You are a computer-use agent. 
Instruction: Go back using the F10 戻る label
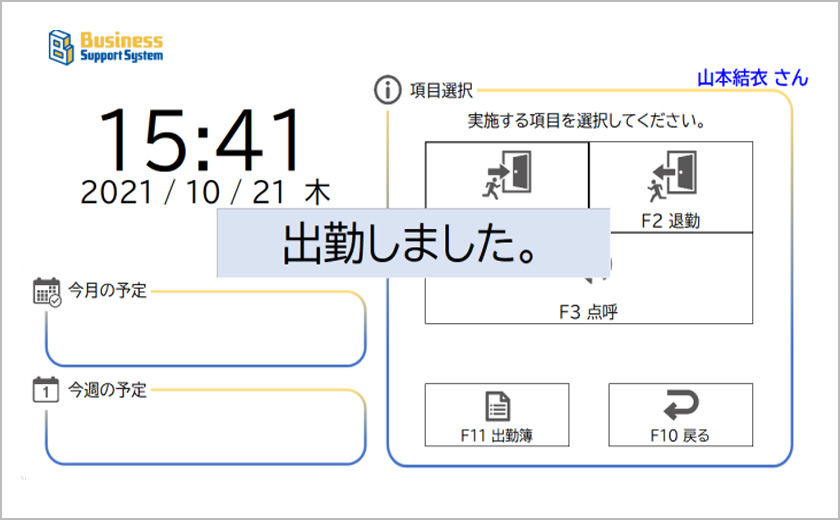tap(680, 435)
